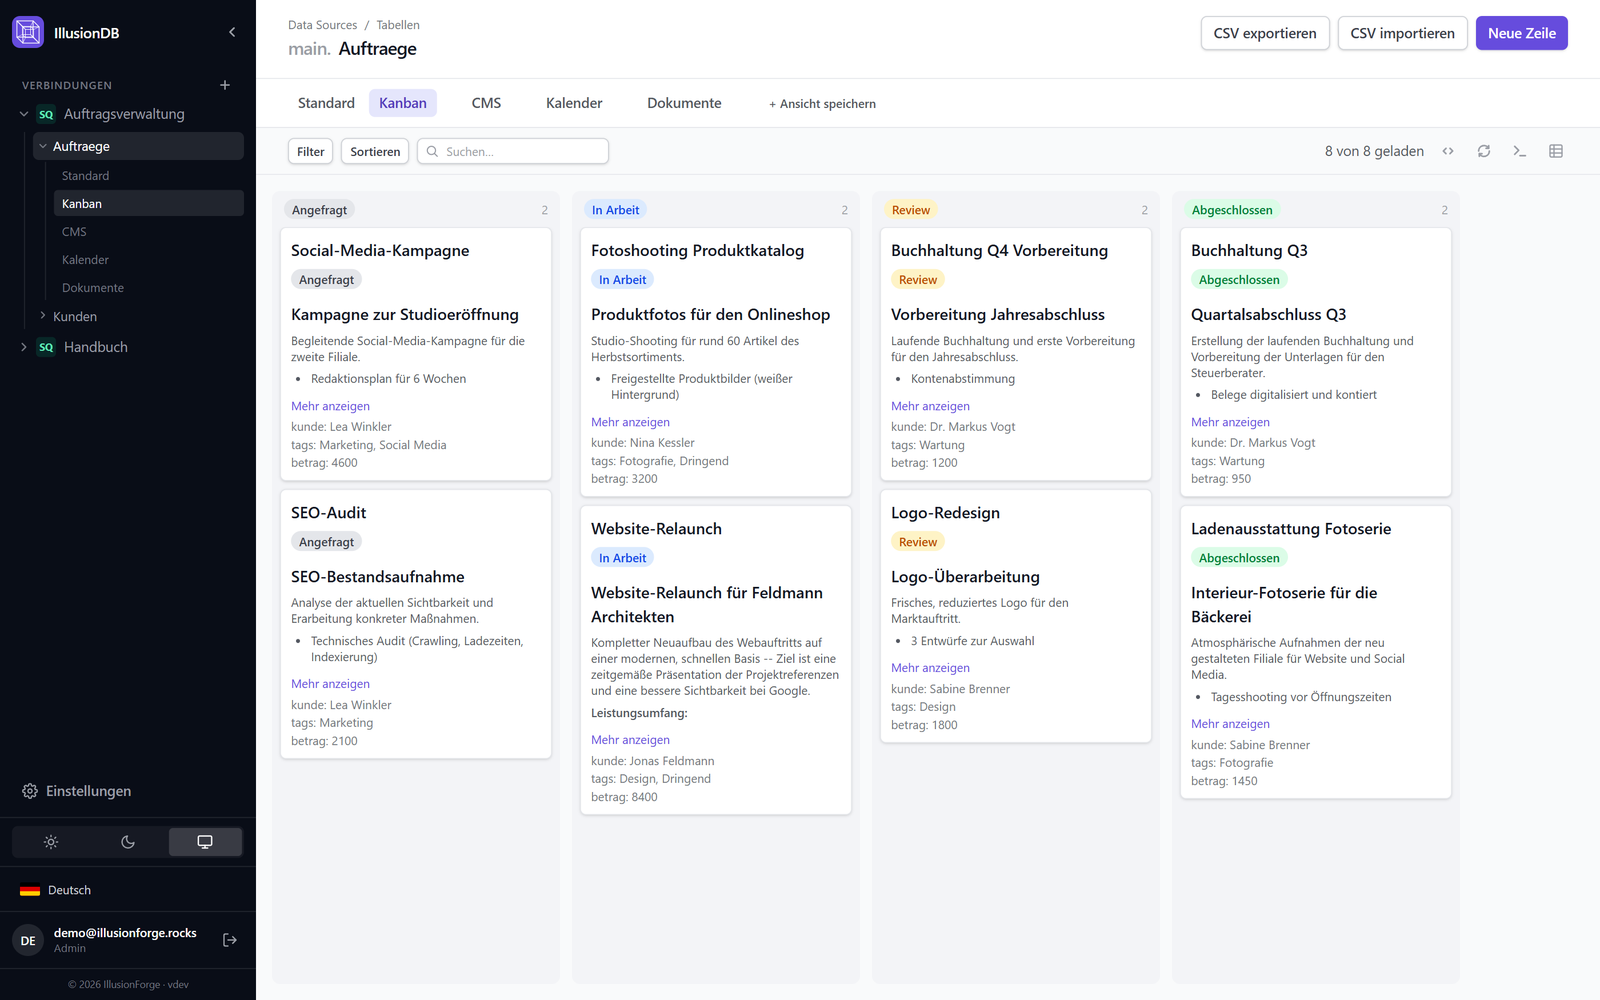Open the Filter button

coord(310,151)
